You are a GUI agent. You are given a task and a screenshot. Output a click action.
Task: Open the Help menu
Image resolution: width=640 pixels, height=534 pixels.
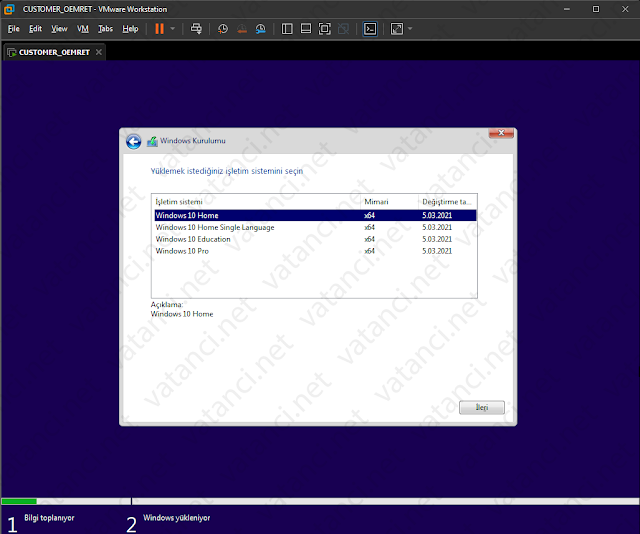click(x=130, y=29)
